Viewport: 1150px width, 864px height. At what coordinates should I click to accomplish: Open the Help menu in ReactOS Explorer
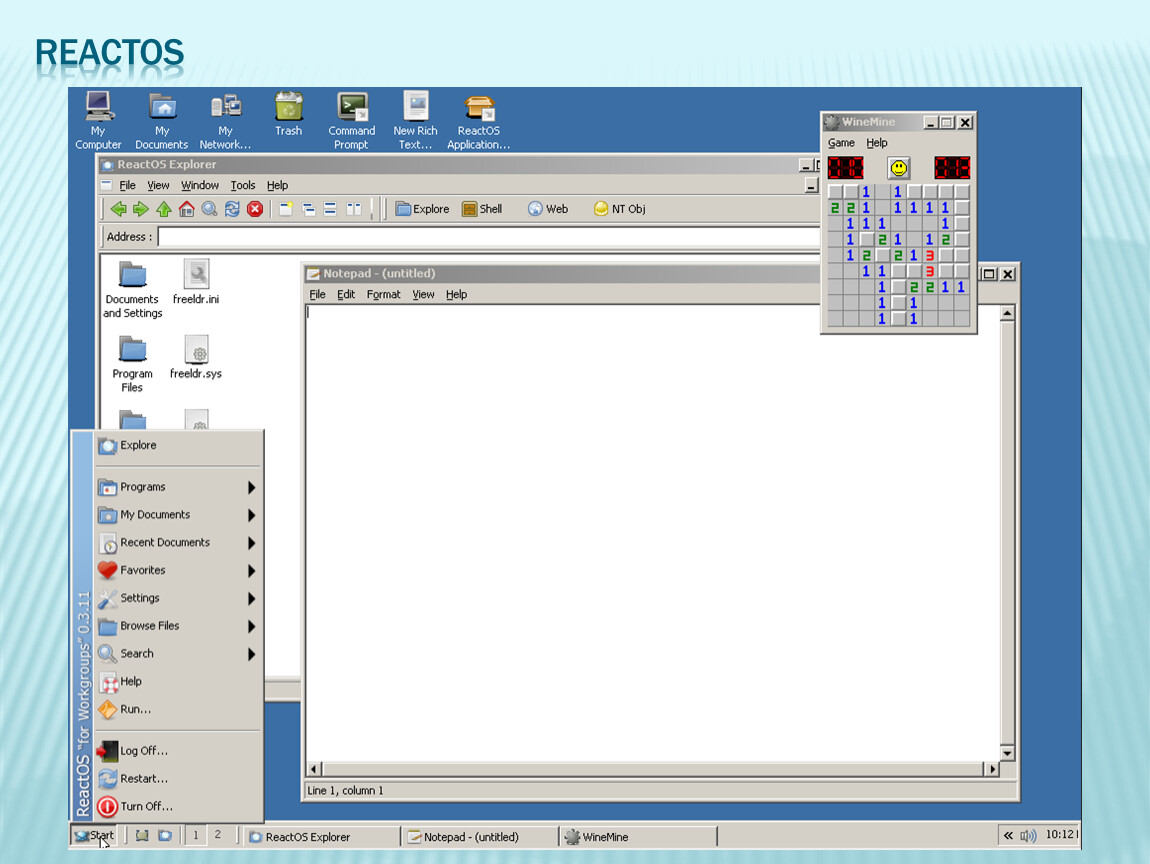(x=277, y=186)
